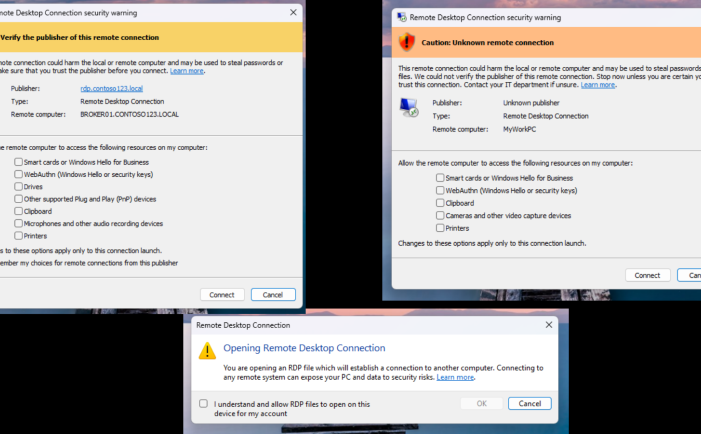Viewport: 701px width, 434px height.
Task: Click BROKER01.CONTOSO123.LOCAL remote computer text
Action: pos(129,114)
